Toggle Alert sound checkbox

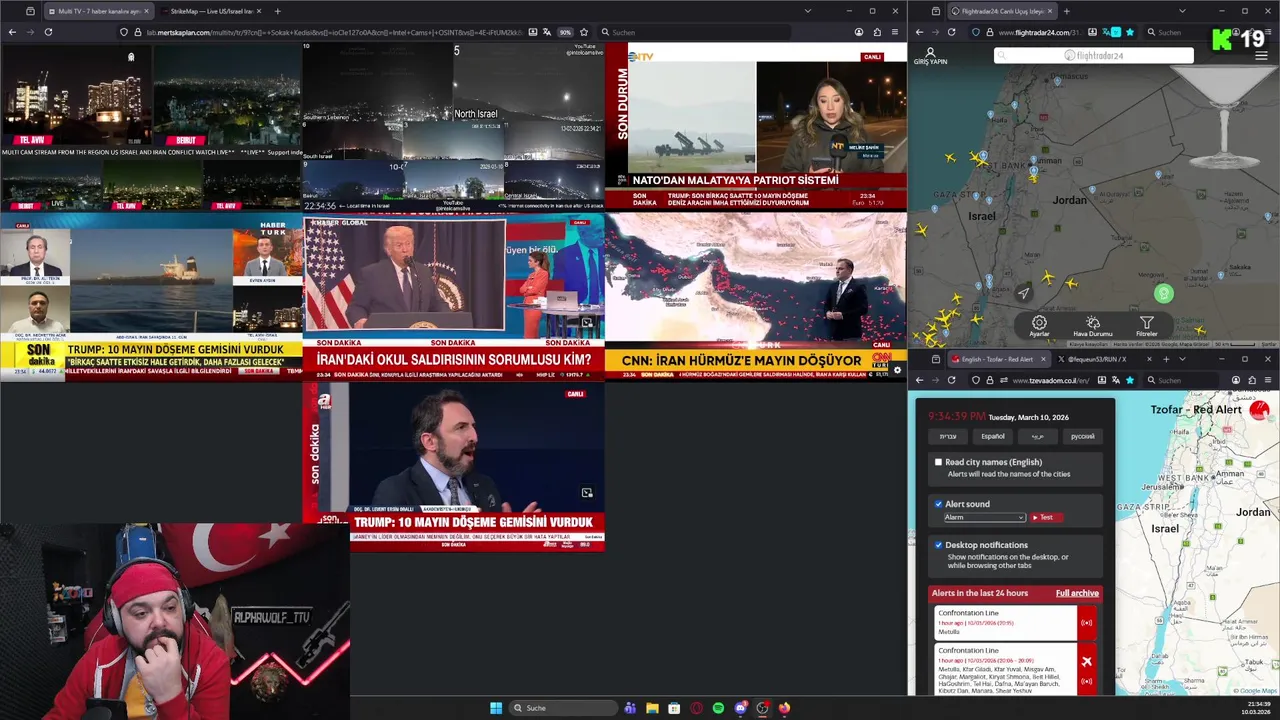[x=938, y=504]
